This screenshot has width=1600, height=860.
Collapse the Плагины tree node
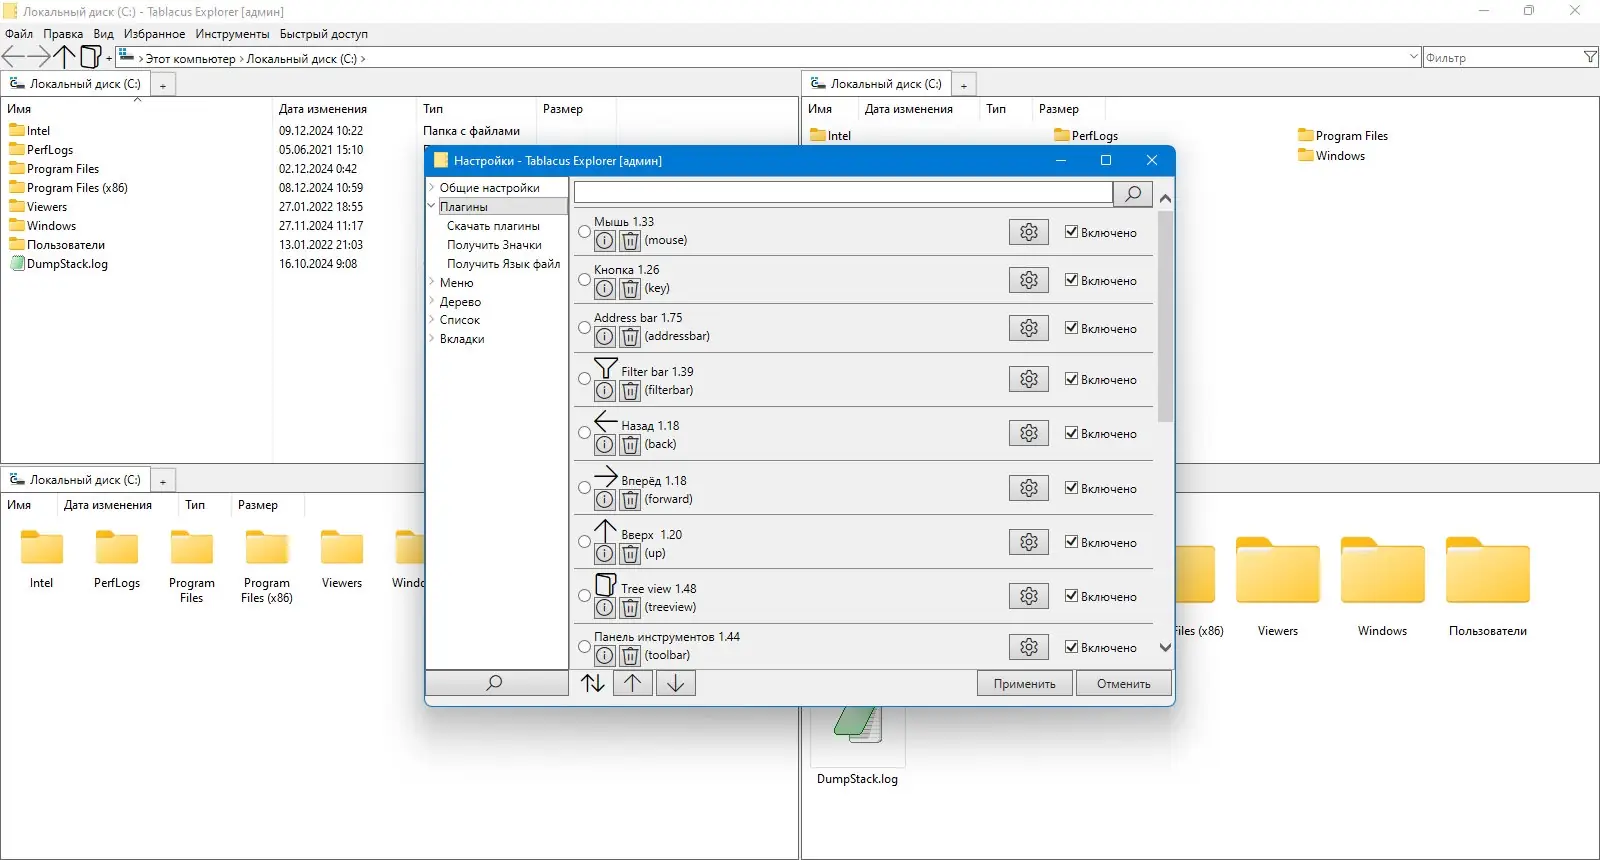pos(432,206)
